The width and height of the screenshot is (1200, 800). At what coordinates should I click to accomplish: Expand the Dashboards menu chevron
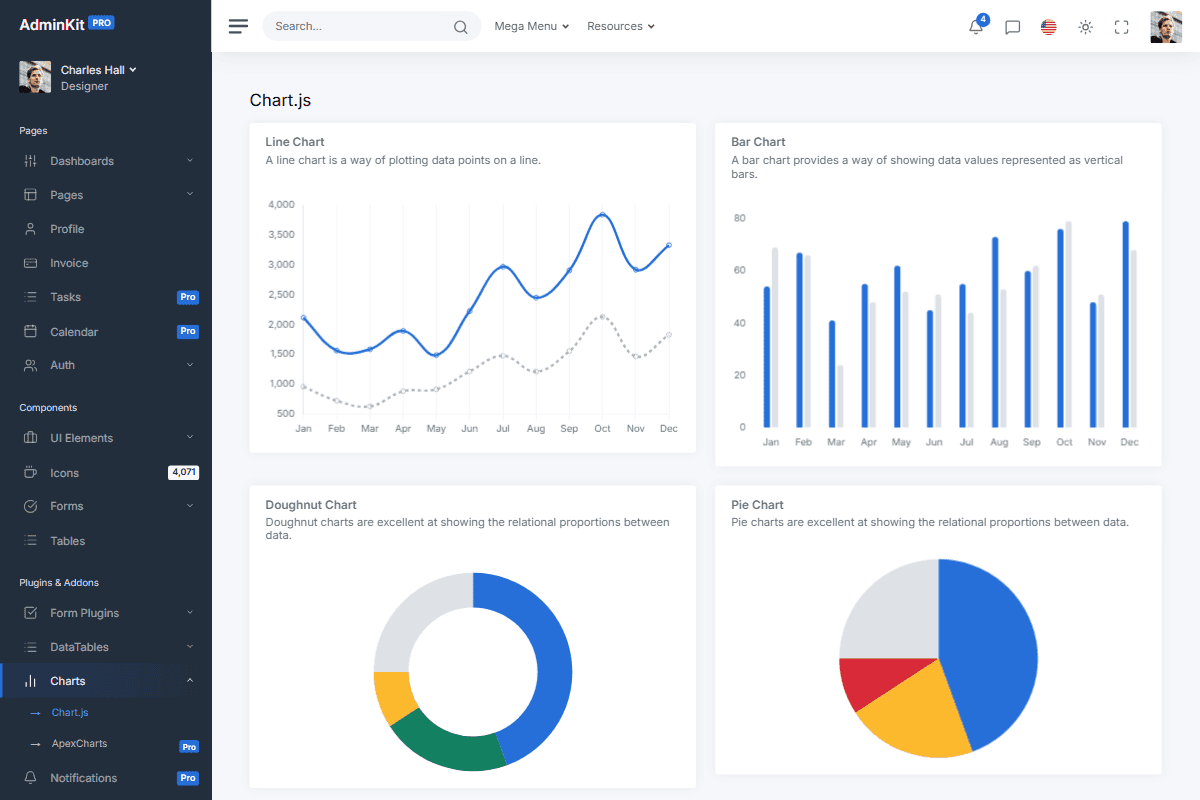click(x=190, y=160)
